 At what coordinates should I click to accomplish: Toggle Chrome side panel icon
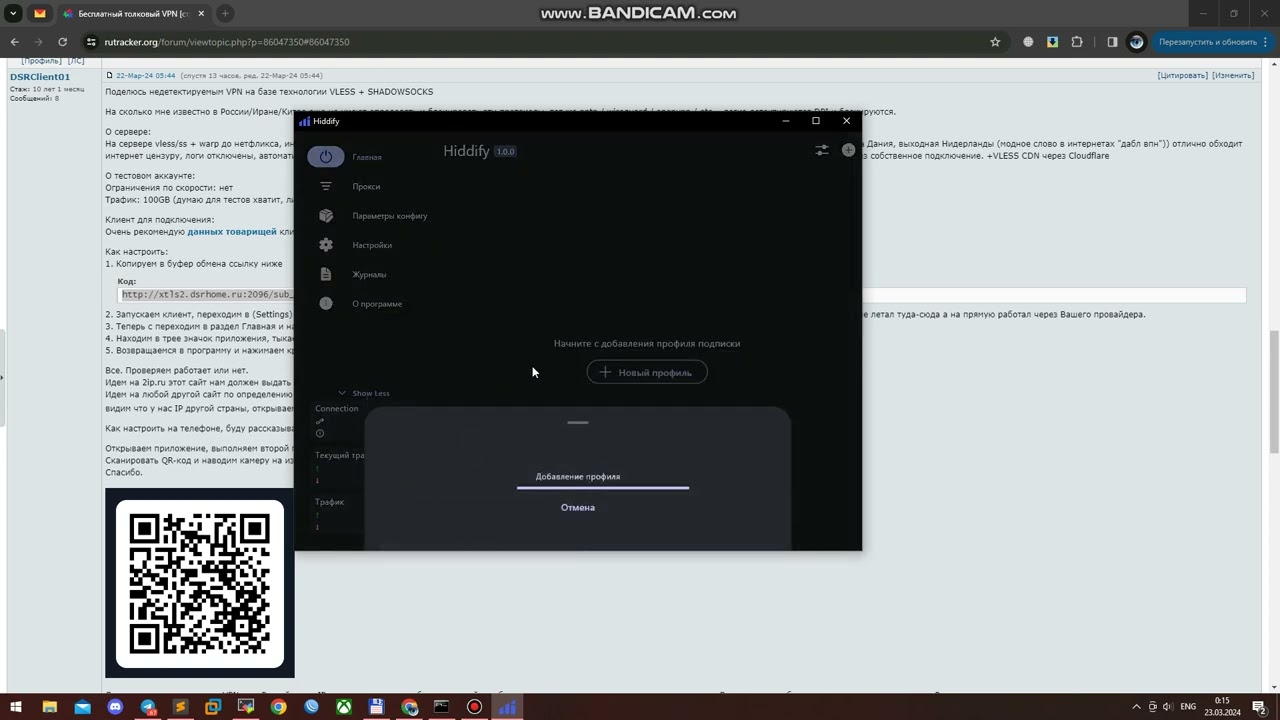1112,42
